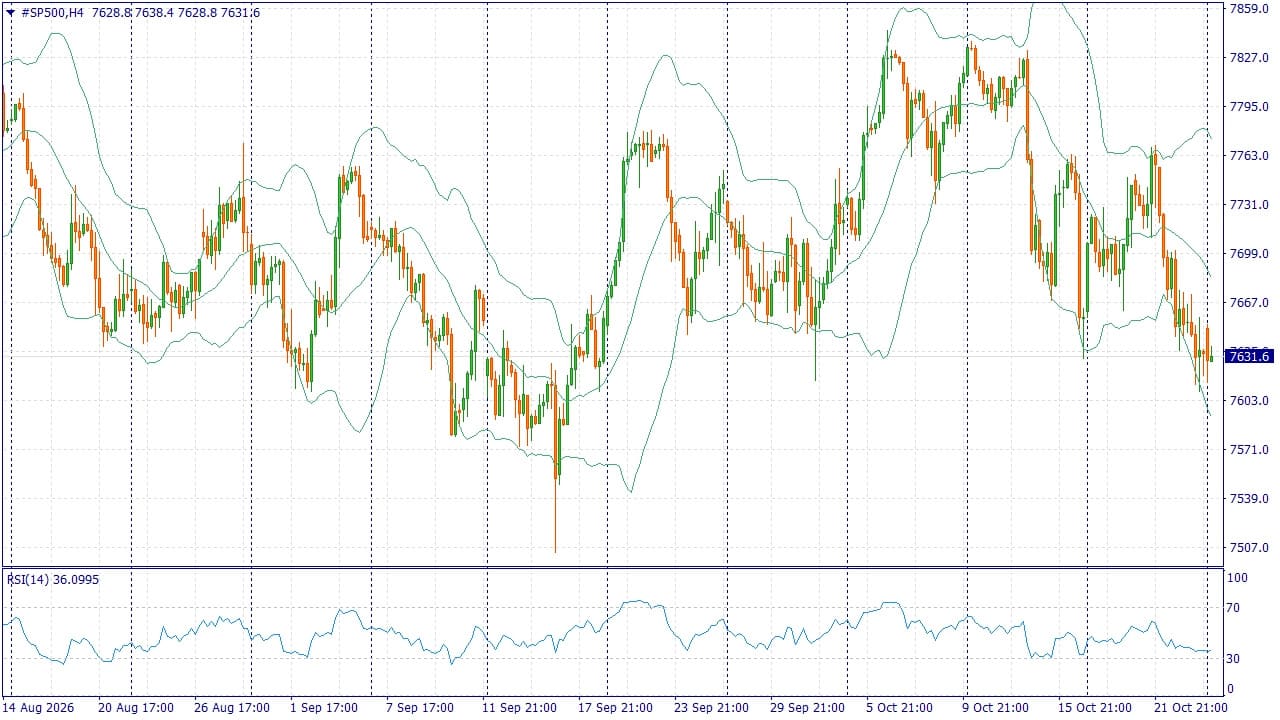Click the 15 Oct 21:00 time label
The image size is (1280, 720).
point(1096,707)
